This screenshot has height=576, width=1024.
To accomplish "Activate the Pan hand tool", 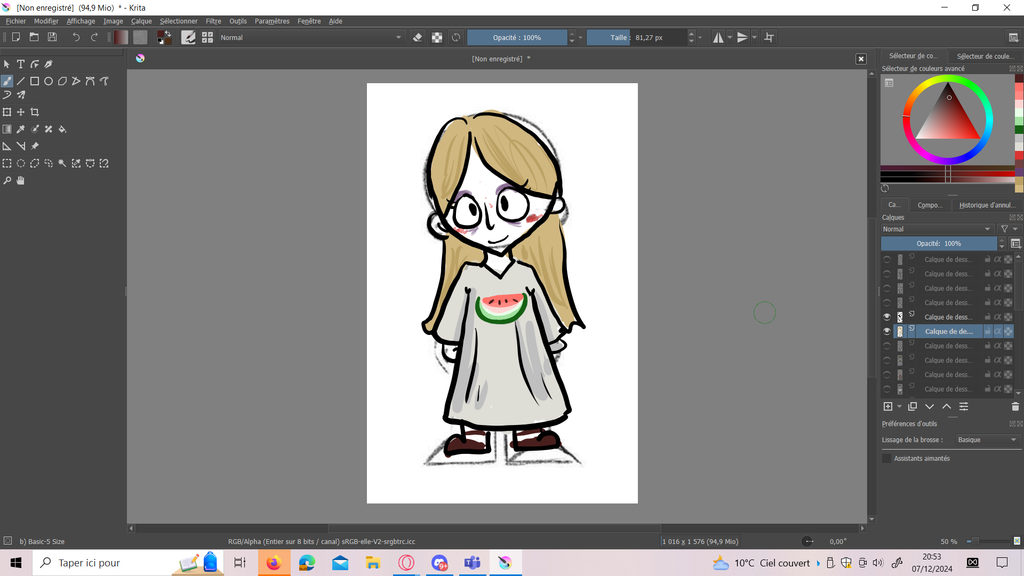I will 20,181.
